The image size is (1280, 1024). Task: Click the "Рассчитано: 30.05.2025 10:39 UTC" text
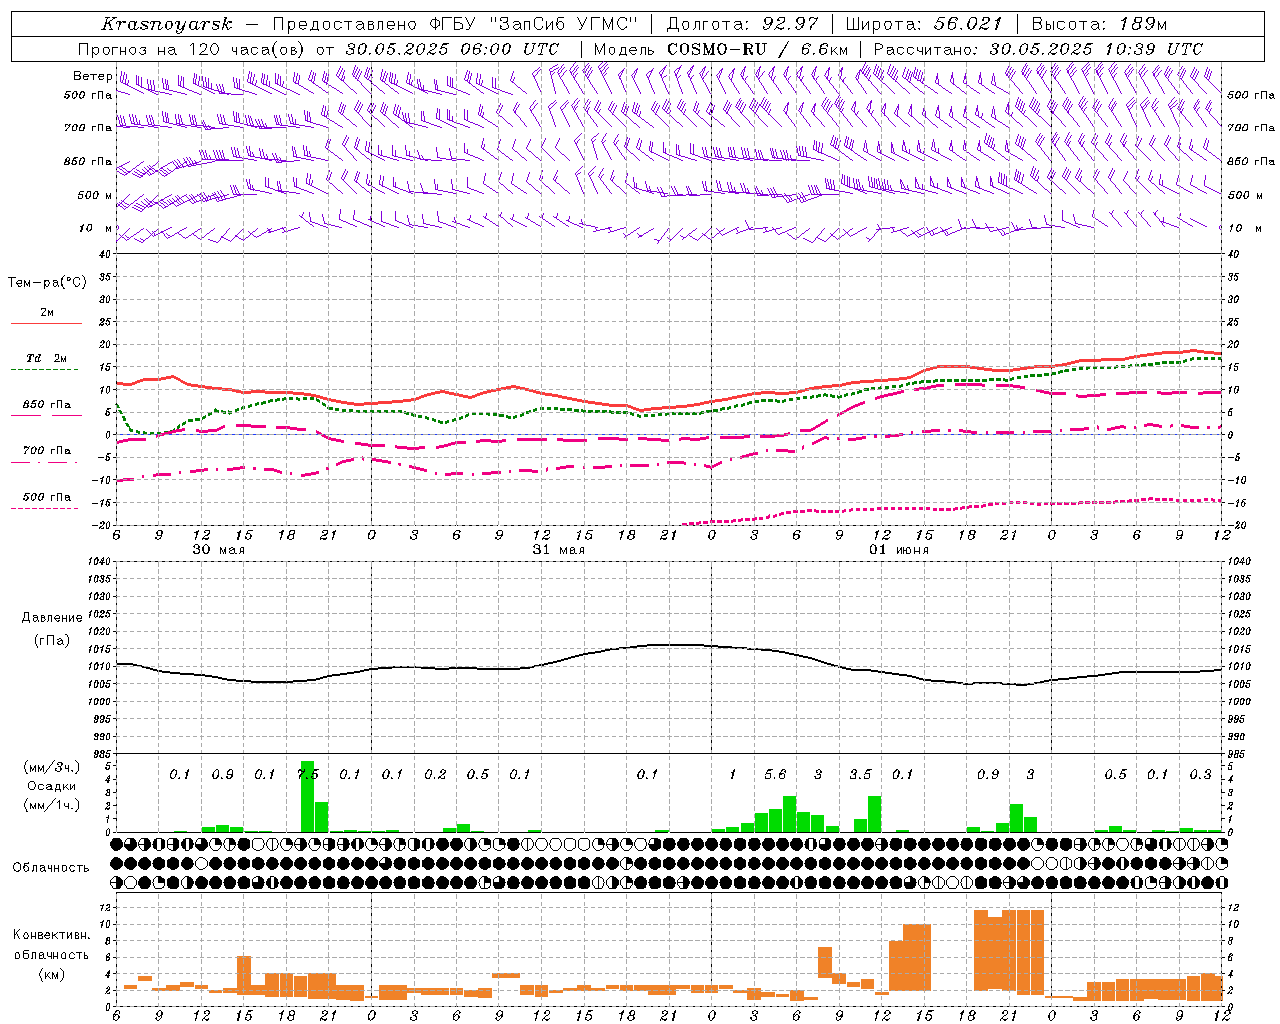pos(1038,49)
